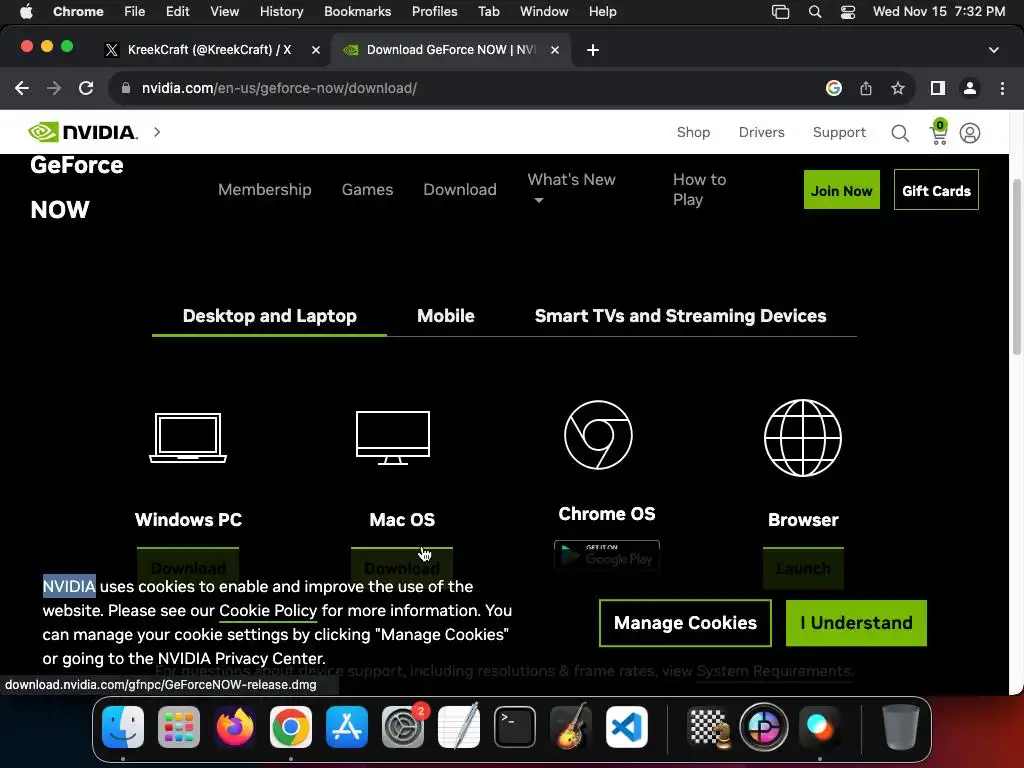Image resolution: width=1024 pixels, height=768 pixels.
Task: Toggle the Chrome side panel icon
Action: pyautogui.click(x=938, y=88)
